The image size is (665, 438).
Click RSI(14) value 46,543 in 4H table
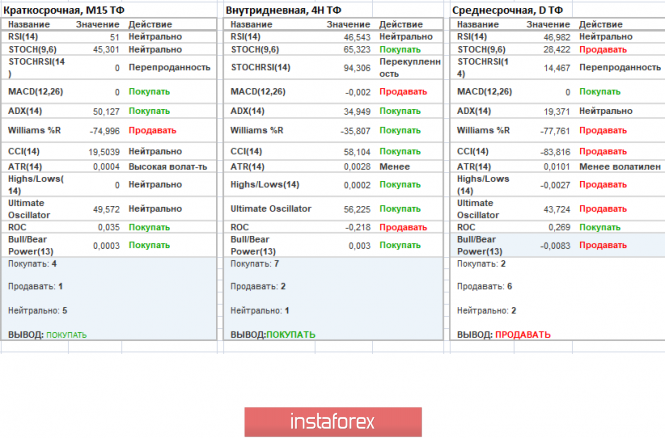357,37
